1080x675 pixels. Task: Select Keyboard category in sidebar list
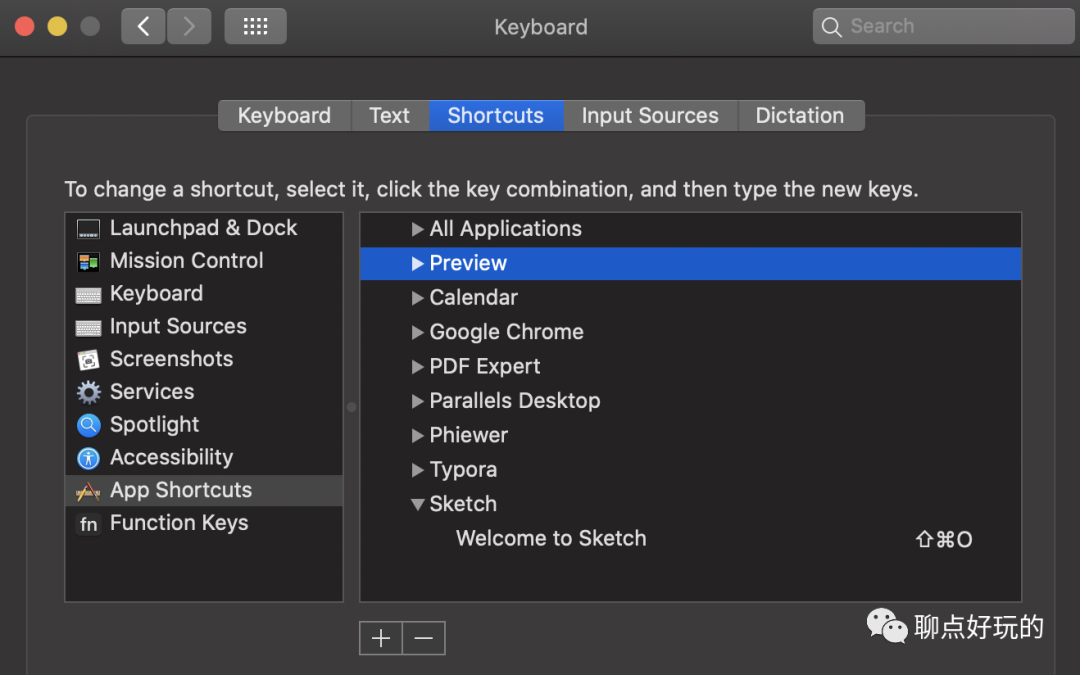pos(204,294)
